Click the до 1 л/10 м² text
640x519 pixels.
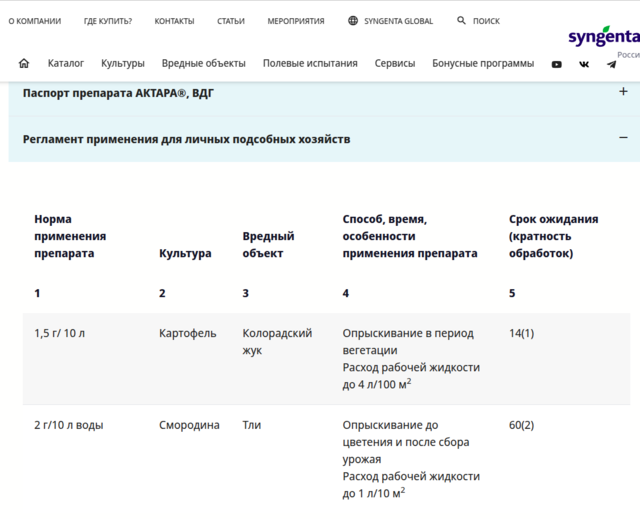374,493
